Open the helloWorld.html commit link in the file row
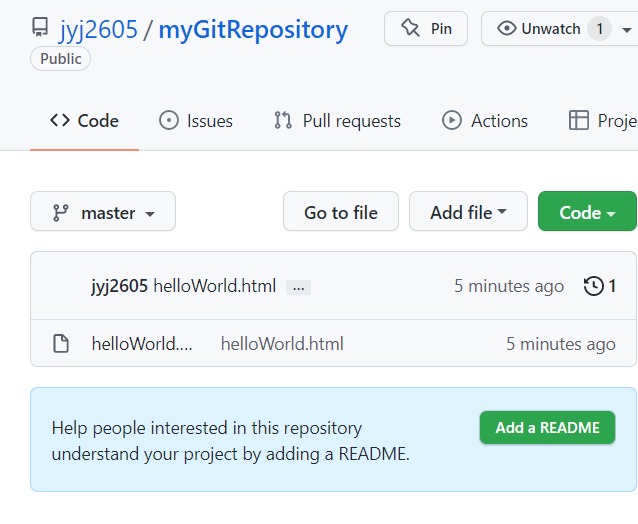This screenshot has width=638, height=524. click(x=282, y=344)
